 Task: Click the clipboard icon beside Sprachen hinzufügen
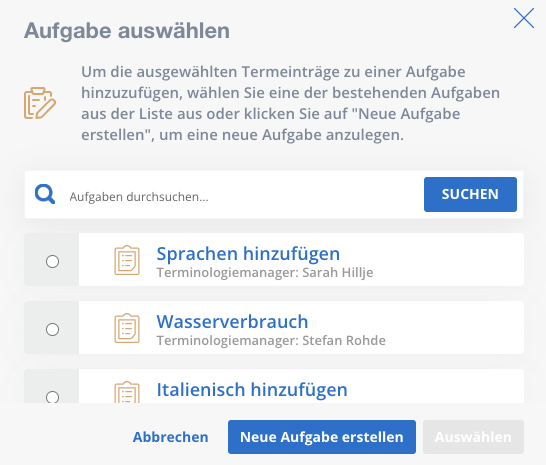(x=127, y=260)
